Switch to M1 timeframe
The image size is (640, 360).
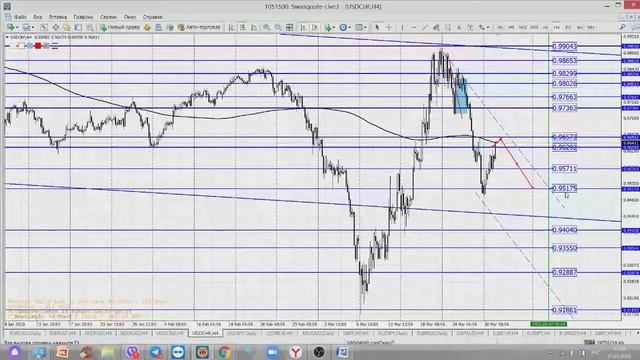click(500, 27)
